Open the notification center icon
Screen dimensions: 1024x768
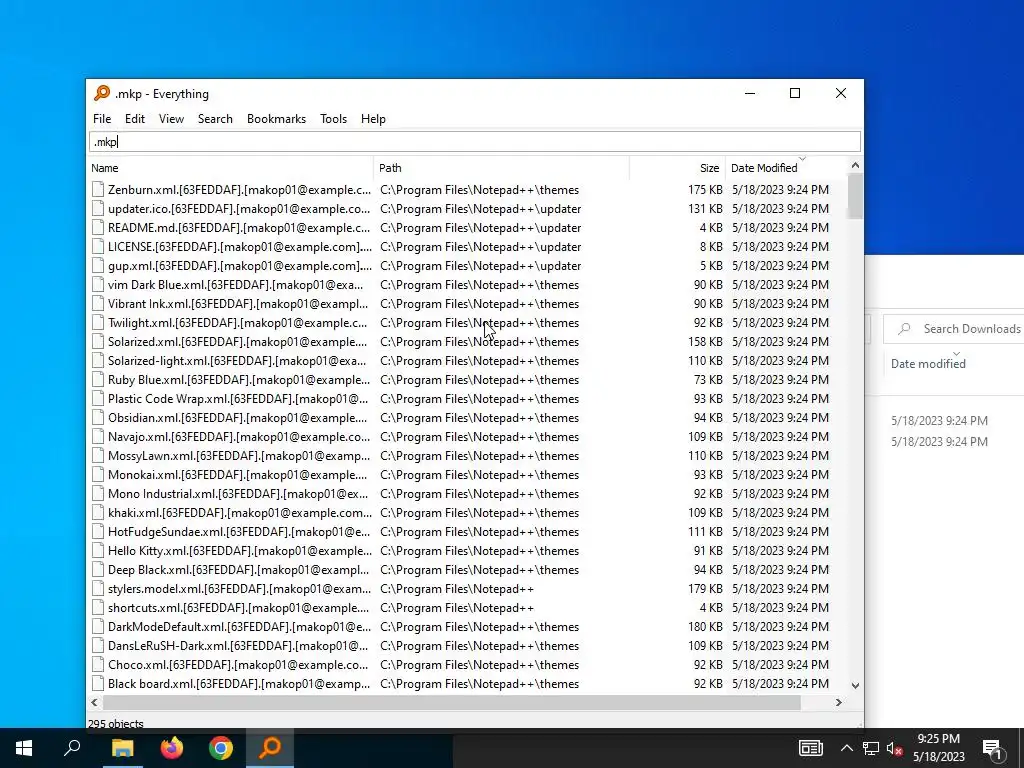993,749
